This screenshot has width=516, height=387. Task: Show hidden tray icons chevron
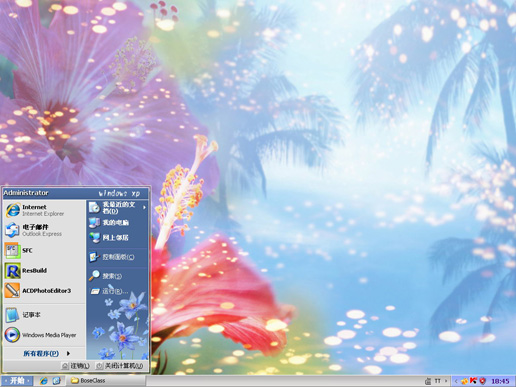tap(456, 381)
